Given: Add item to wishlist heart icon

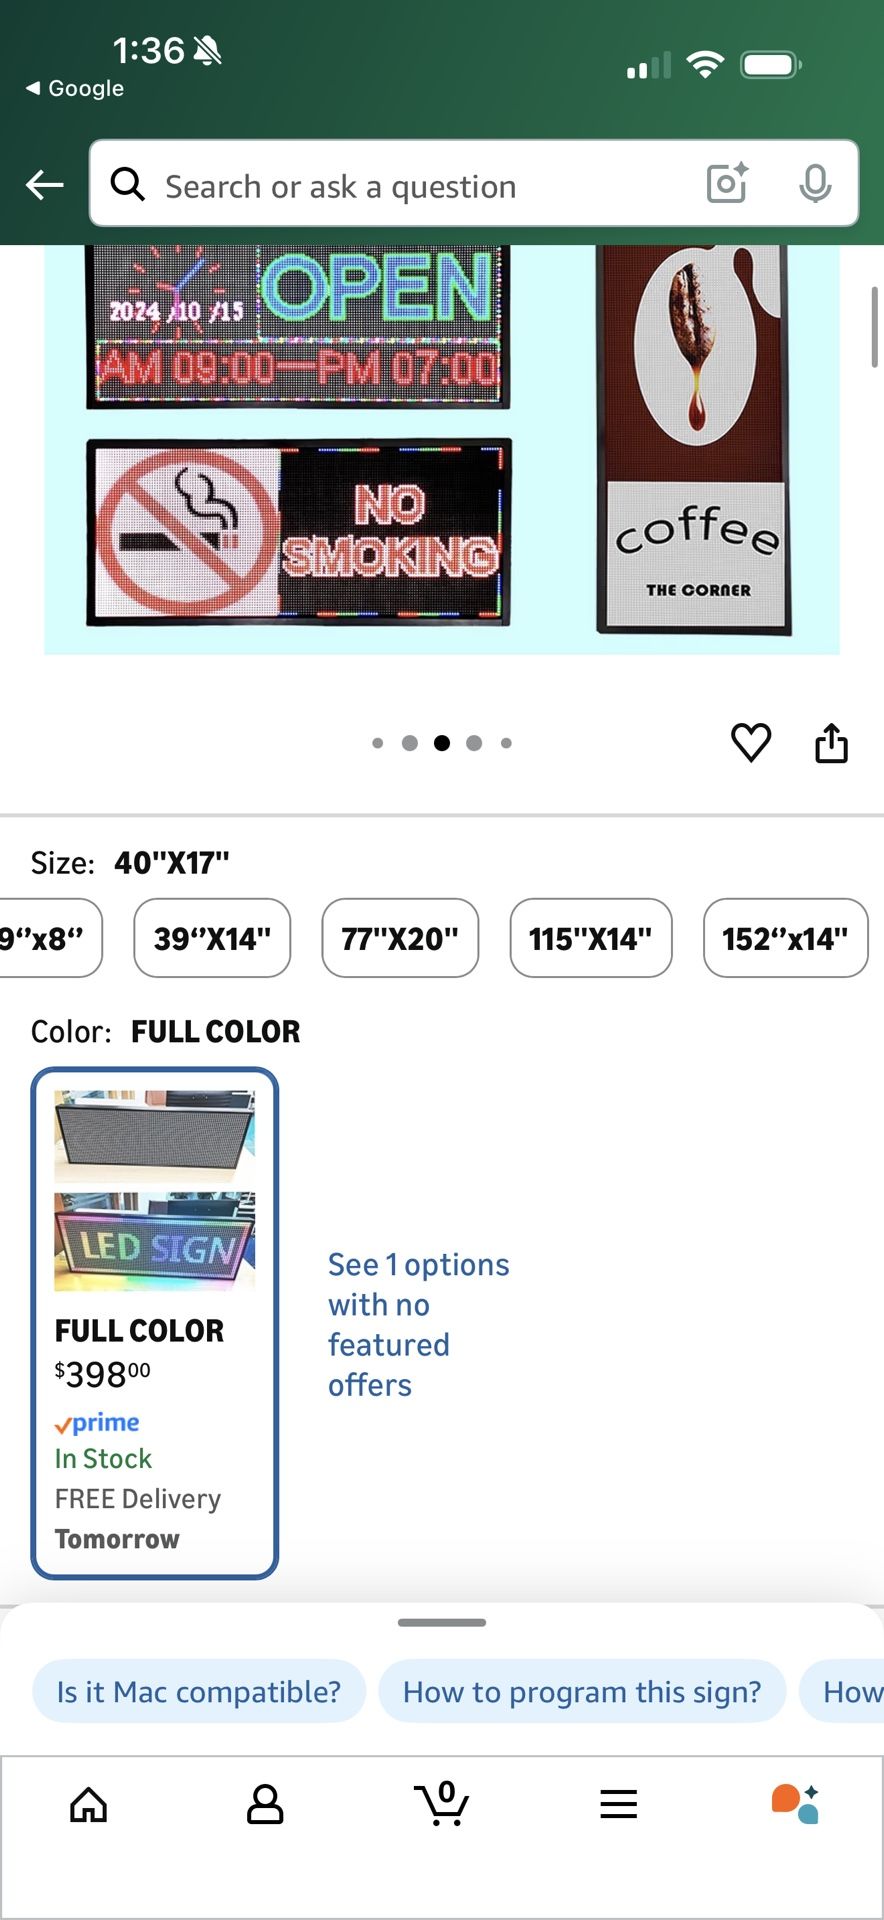Looking at the screenshot, I should [751, 743].
